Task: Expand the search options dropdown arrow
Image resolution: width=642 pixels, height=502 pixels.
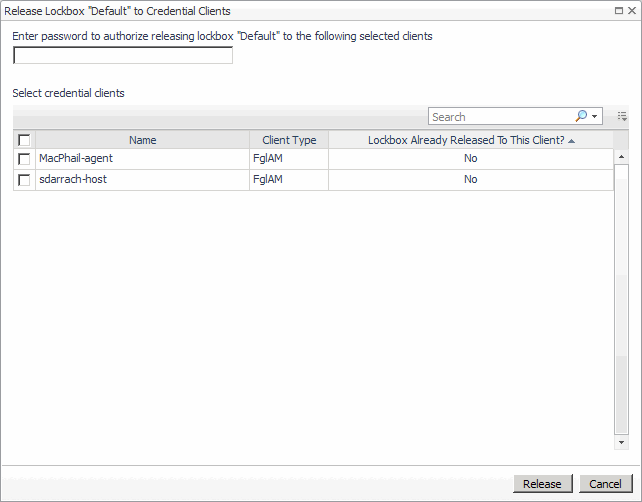Action: click(595, 117)
